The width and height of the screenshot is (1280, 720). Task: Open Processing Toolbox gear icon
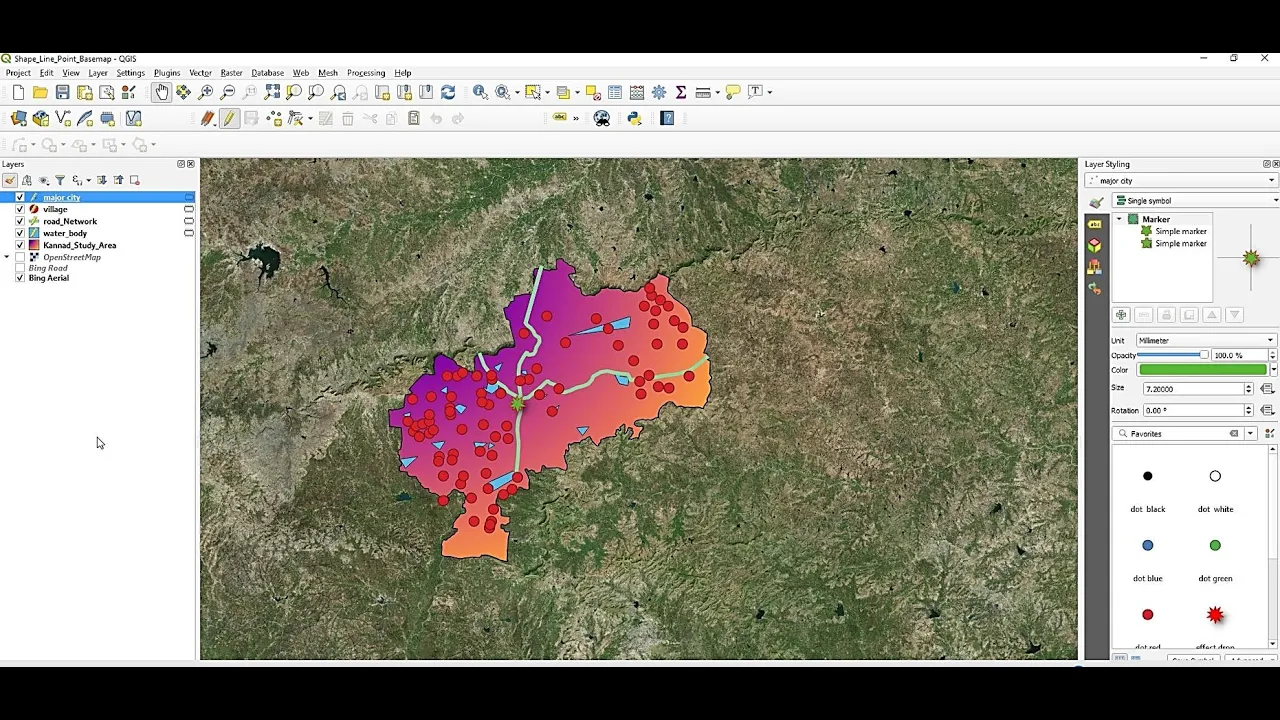(x=659, y=92)
